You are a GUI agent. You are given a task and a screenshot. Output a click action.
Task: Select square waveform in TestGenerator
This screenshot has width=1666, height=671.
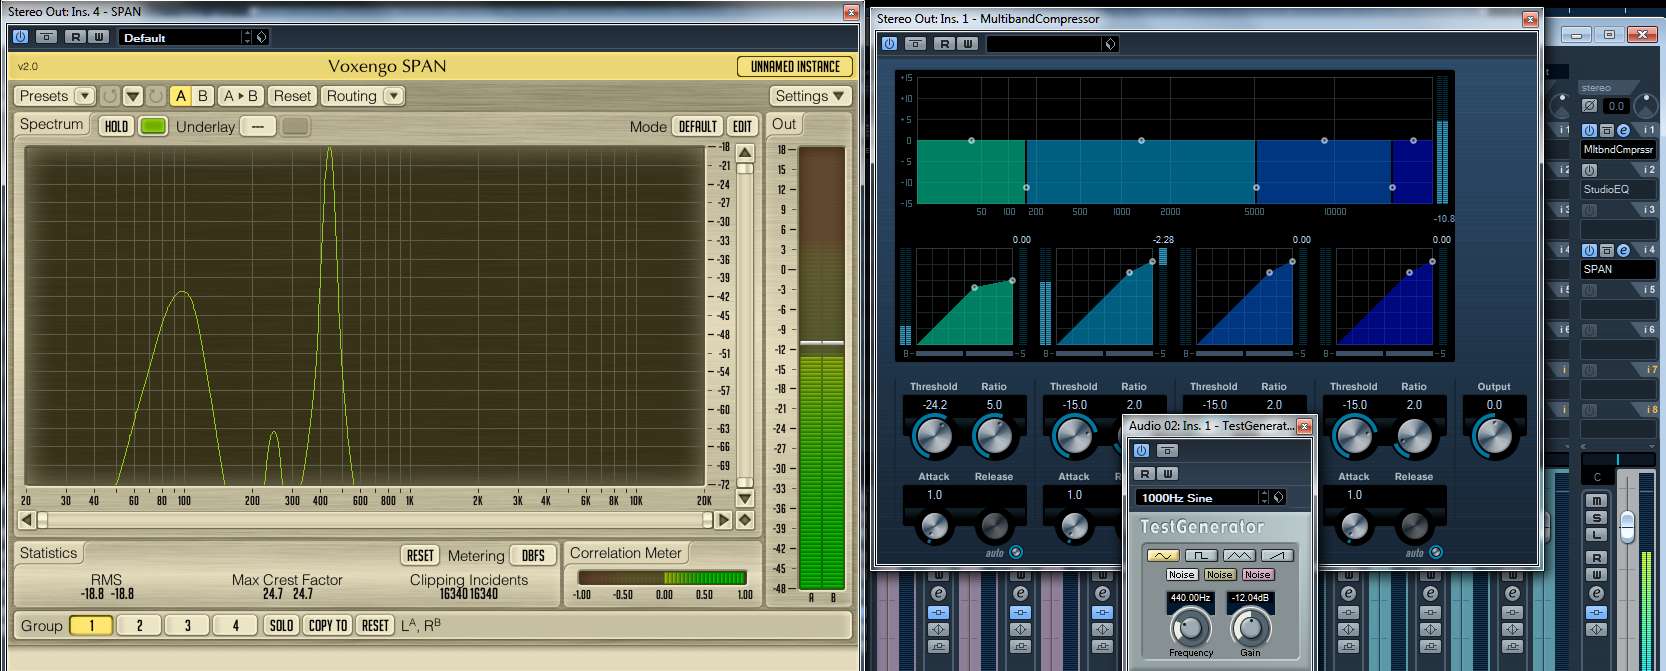(1200, 555)
